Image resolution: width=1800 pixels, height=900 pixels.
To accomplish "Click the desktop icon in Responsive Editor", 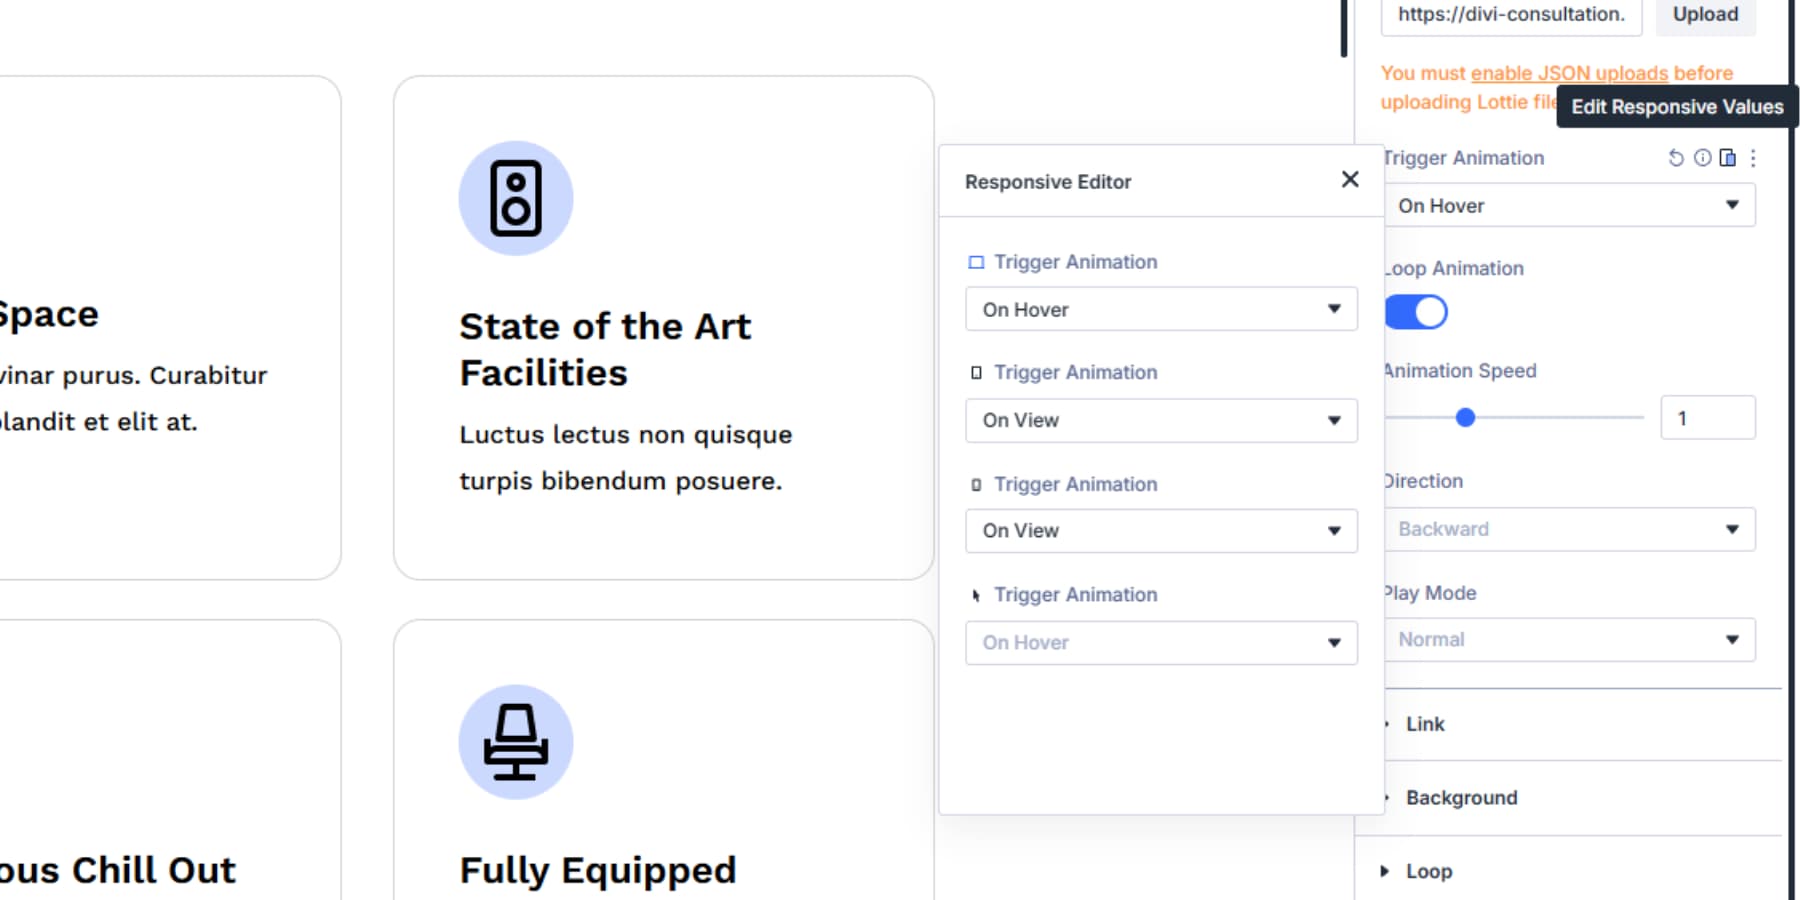I will (976, 263).
